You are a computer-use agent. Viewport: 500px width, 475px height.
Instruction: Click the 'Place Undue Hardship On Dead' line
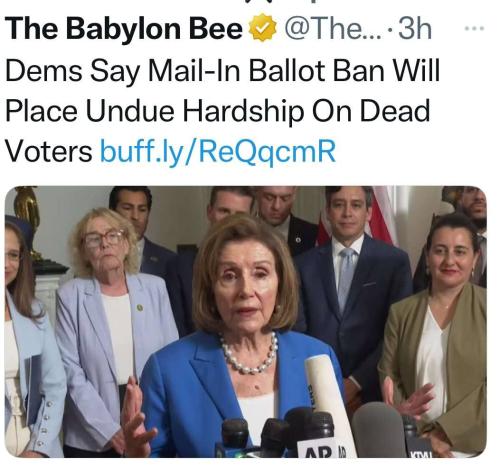(x=218, y=111)
